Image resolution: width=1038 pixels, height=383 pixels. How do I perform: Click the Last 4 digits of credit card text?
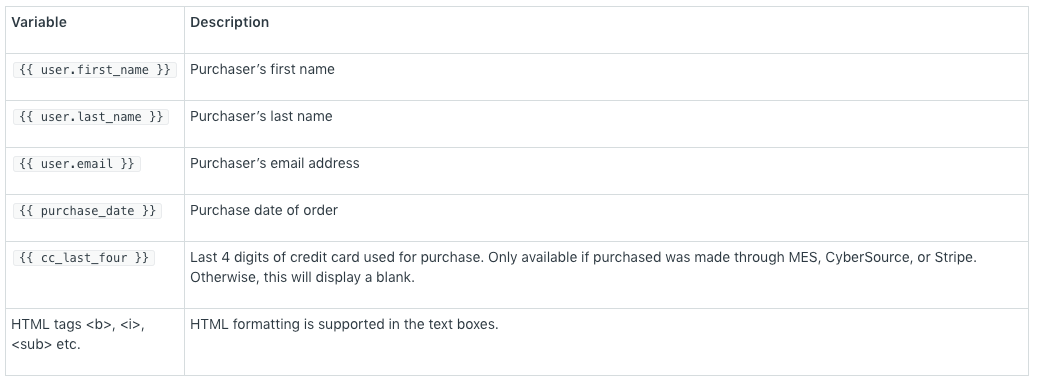pyautogui.click(x=275, y=257)
